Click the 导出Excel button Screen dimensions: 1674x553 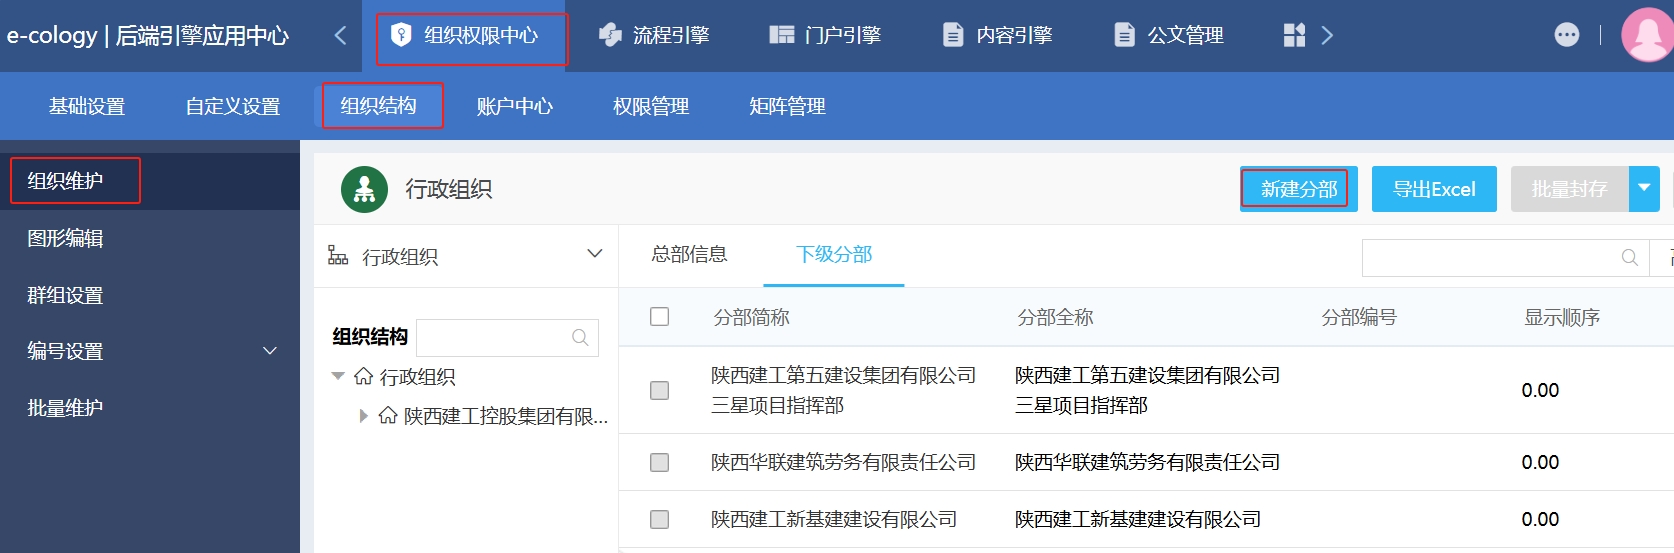1433,189
